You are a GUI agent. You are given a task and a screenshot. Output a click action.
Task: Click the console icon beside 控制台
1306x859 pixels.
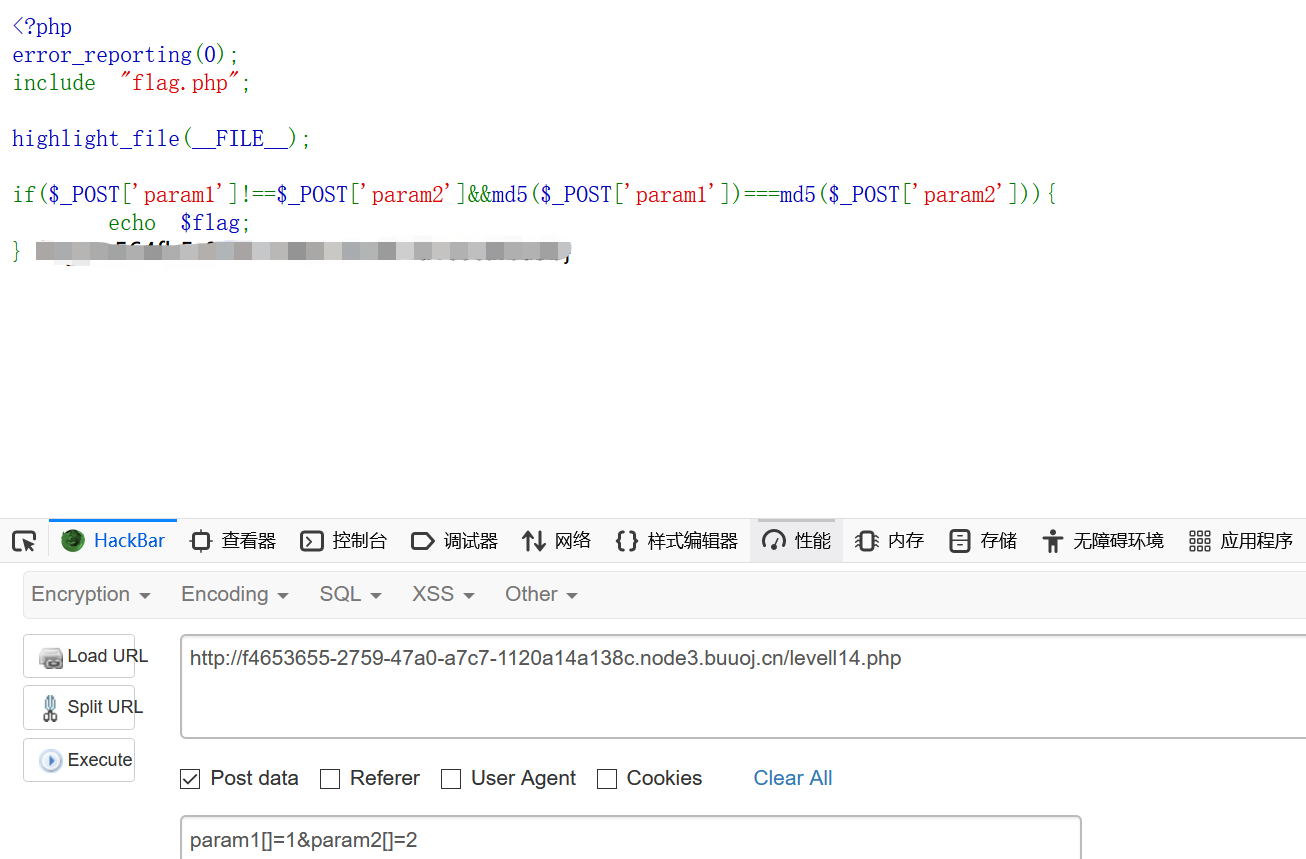tap(312, 541)
